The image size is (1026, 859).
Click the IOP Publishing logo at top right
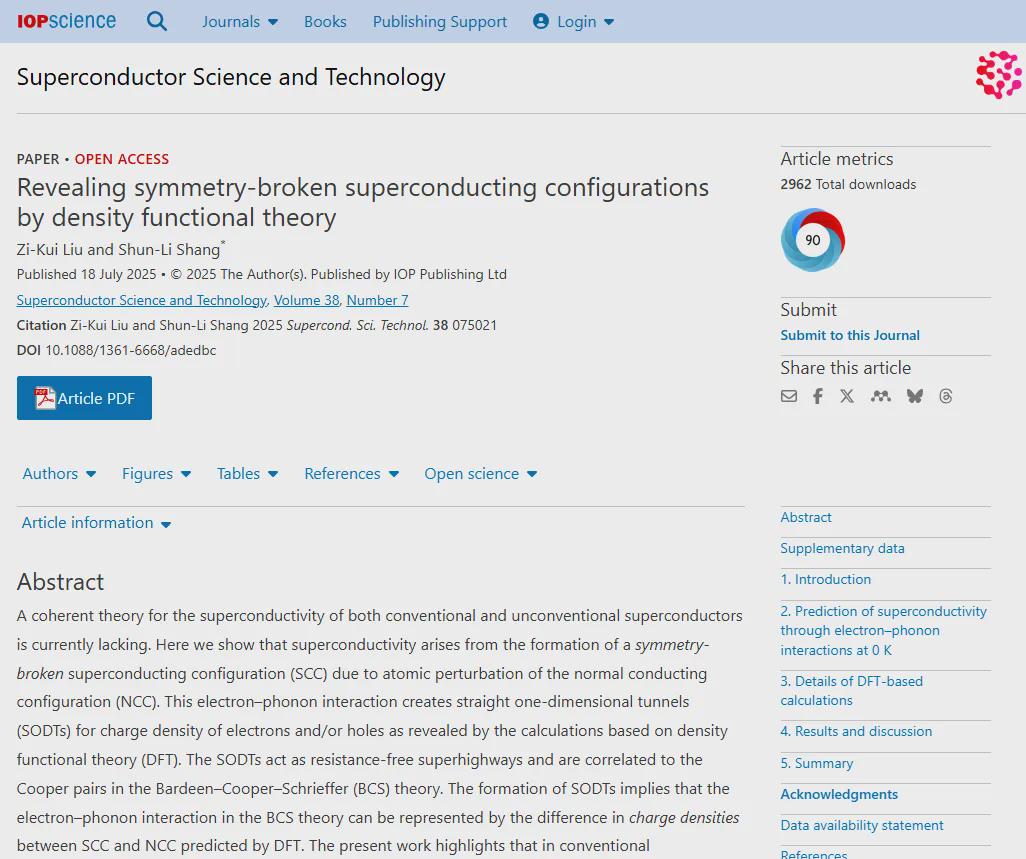[998, 76]
